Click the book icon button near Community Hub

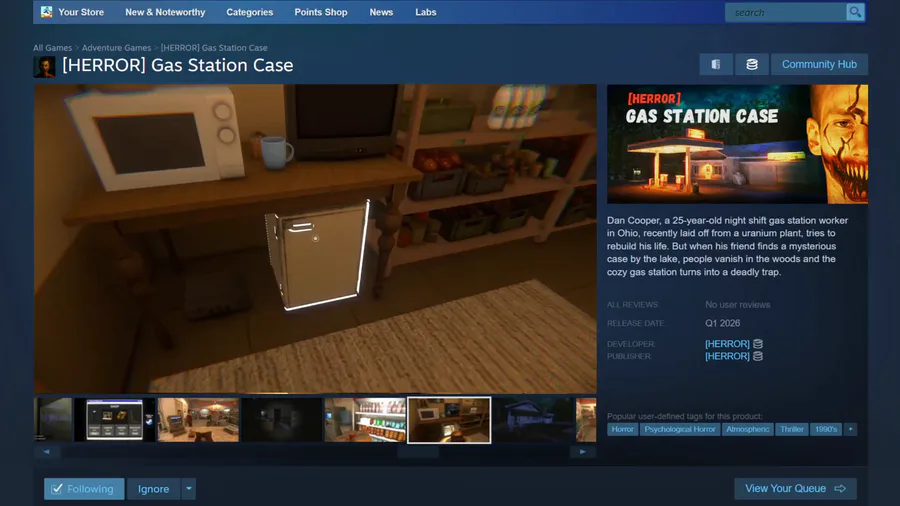tap(716, 64)
